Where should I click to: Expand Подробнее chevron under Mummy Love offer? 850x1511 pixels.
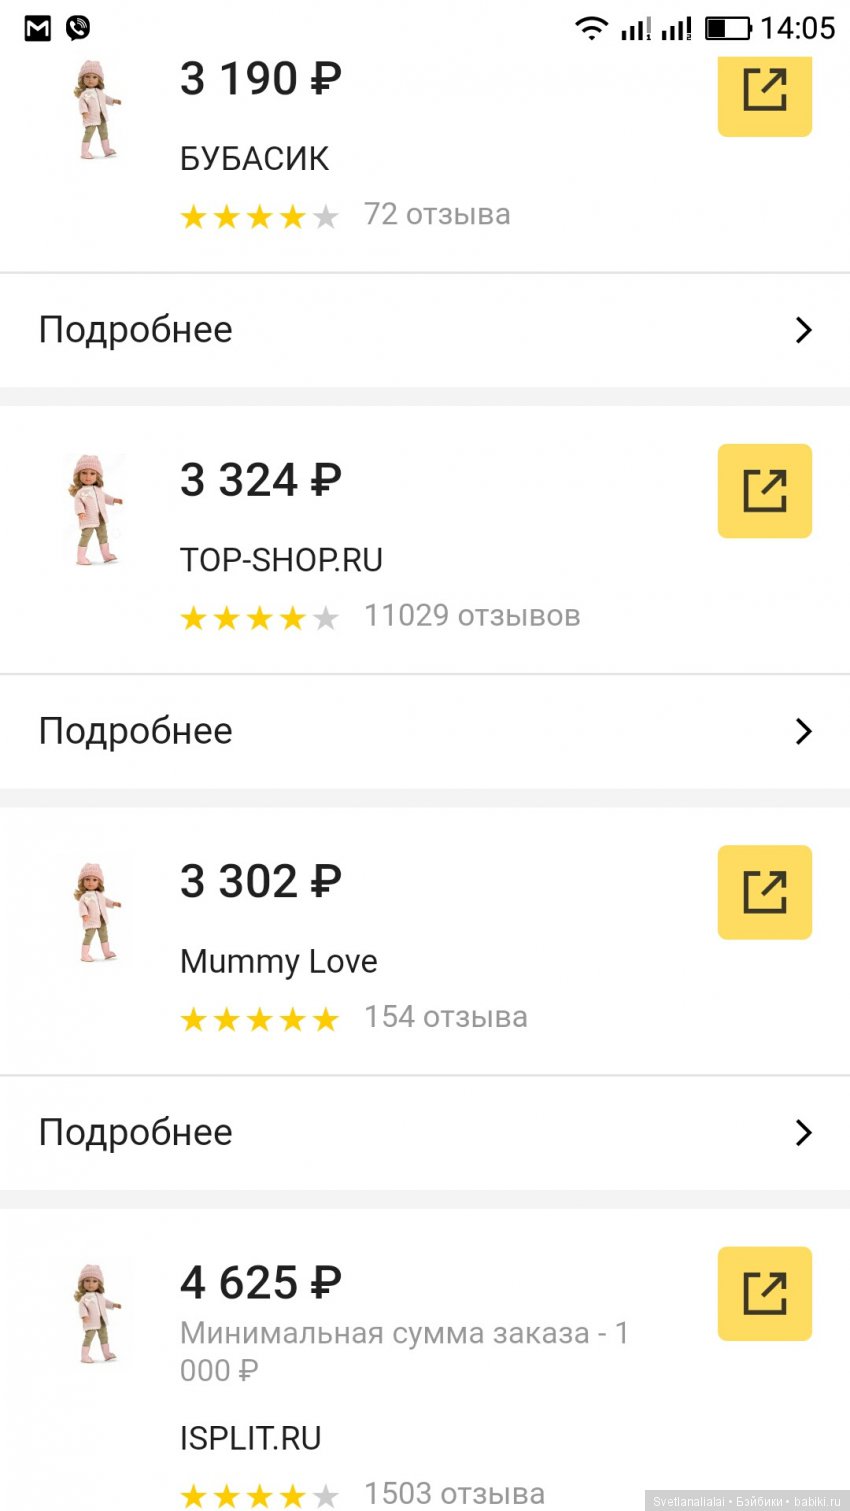coord(803,1132)
